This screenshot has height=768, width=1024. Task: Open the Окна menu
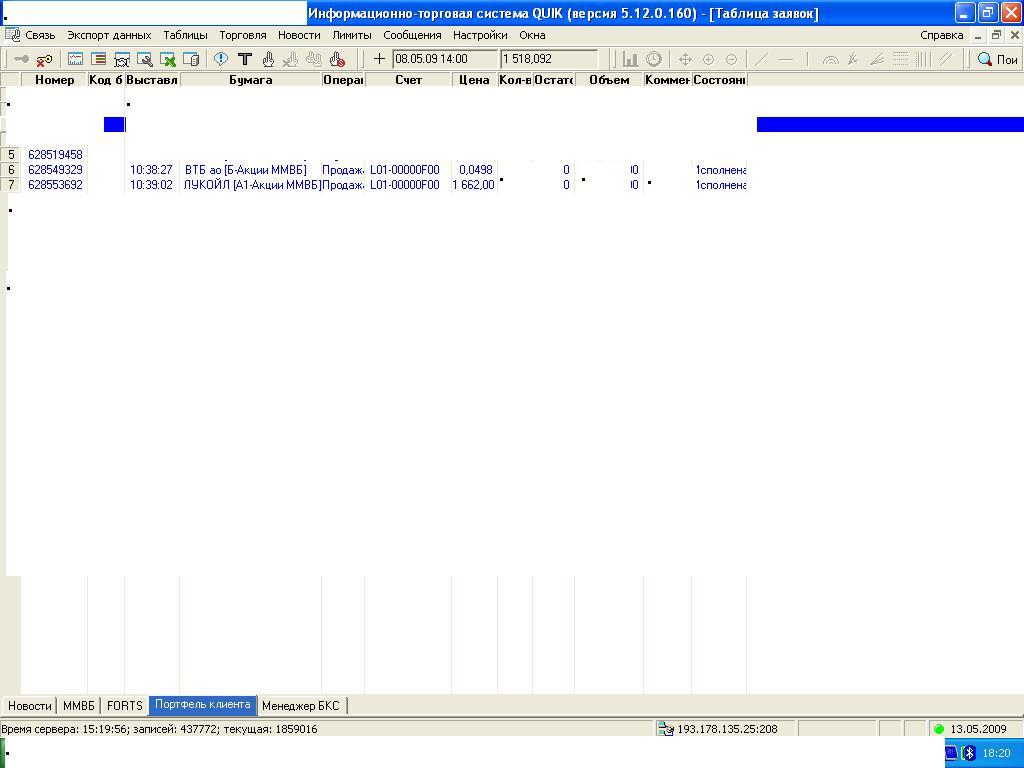pos(532,35)
